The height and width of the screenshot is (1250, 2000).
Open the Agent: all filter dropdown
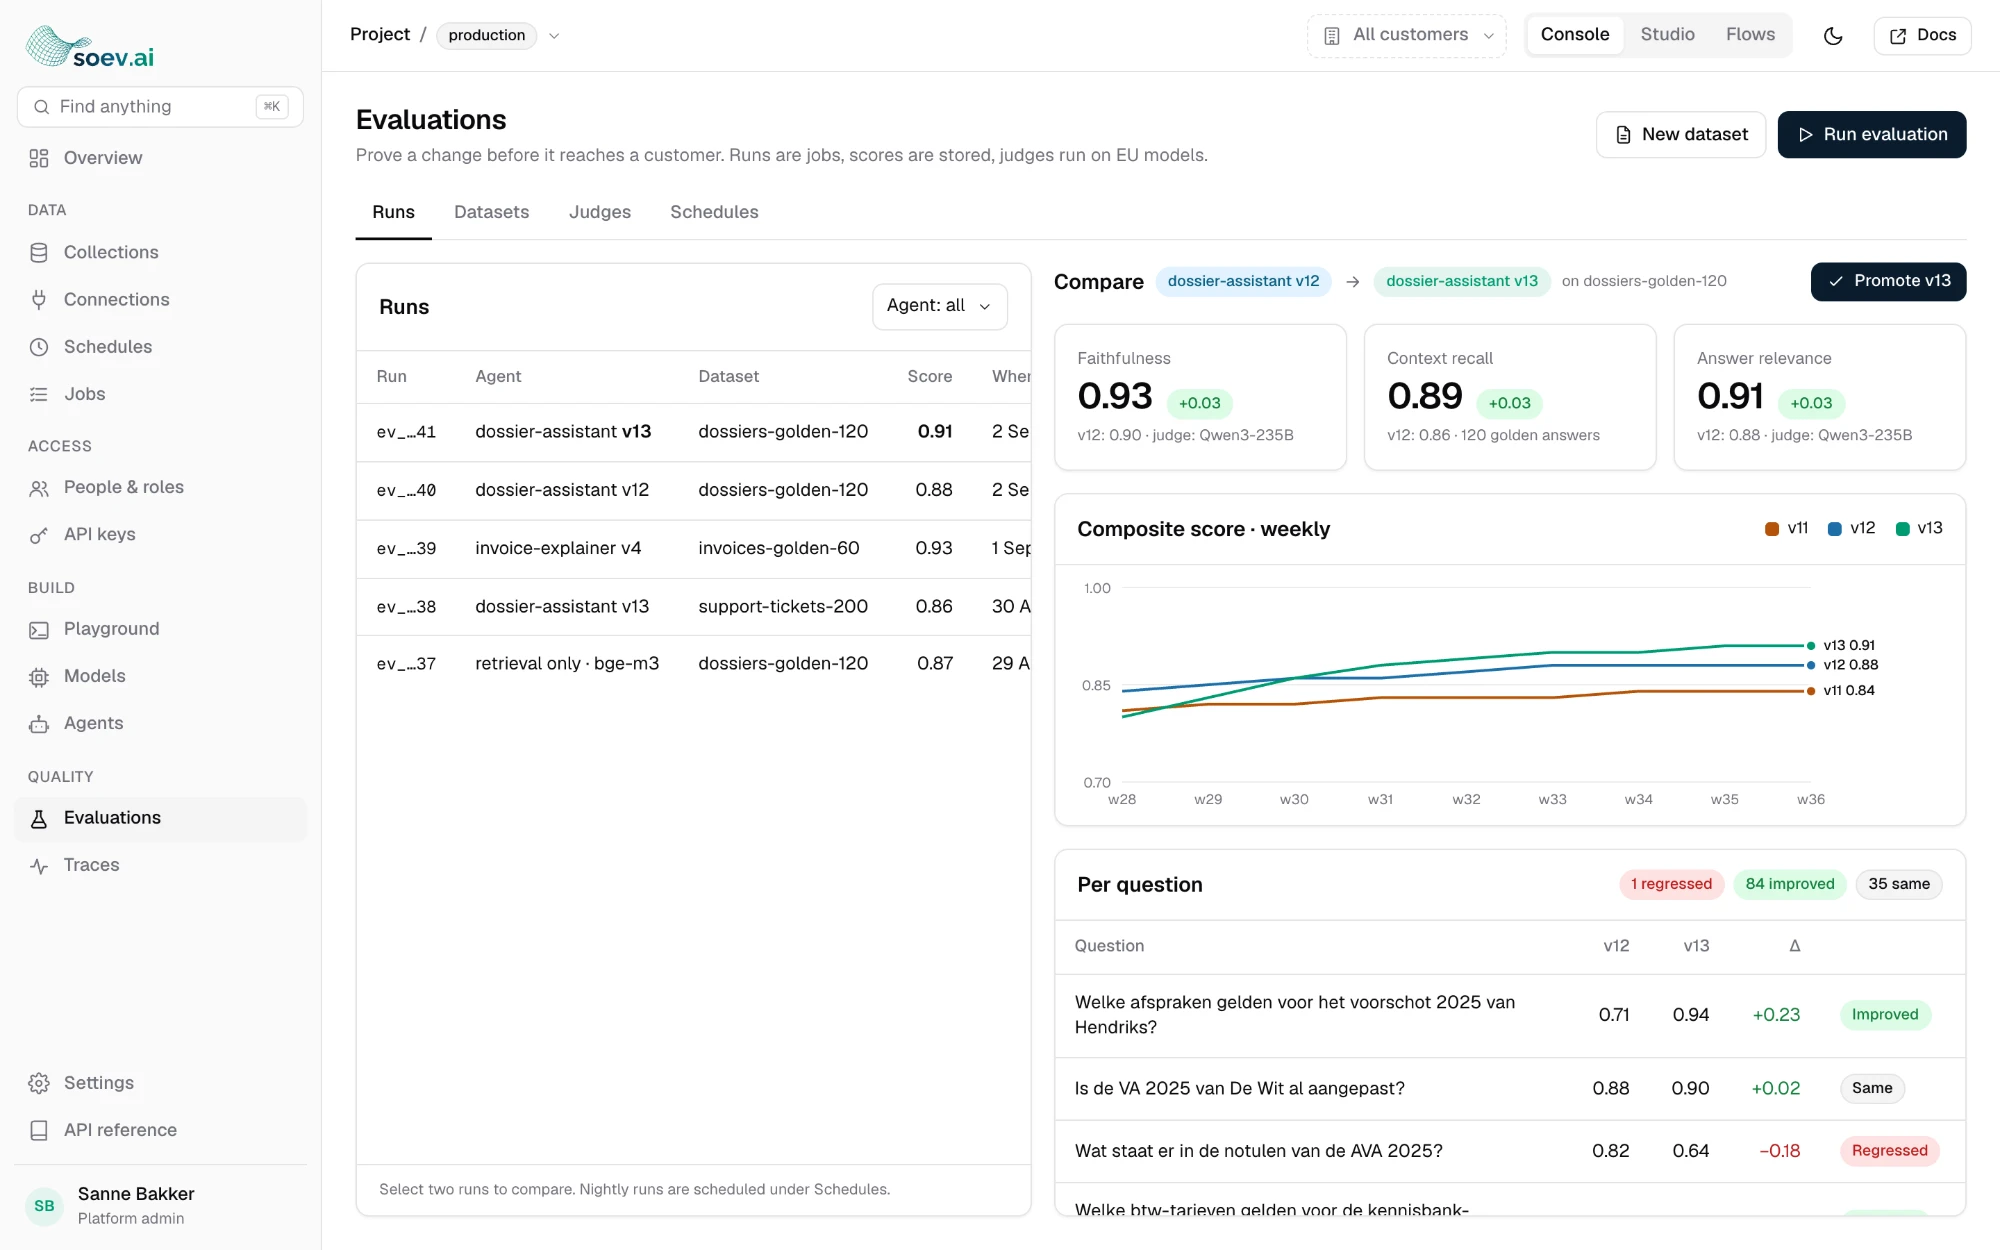tap(939, 306)
